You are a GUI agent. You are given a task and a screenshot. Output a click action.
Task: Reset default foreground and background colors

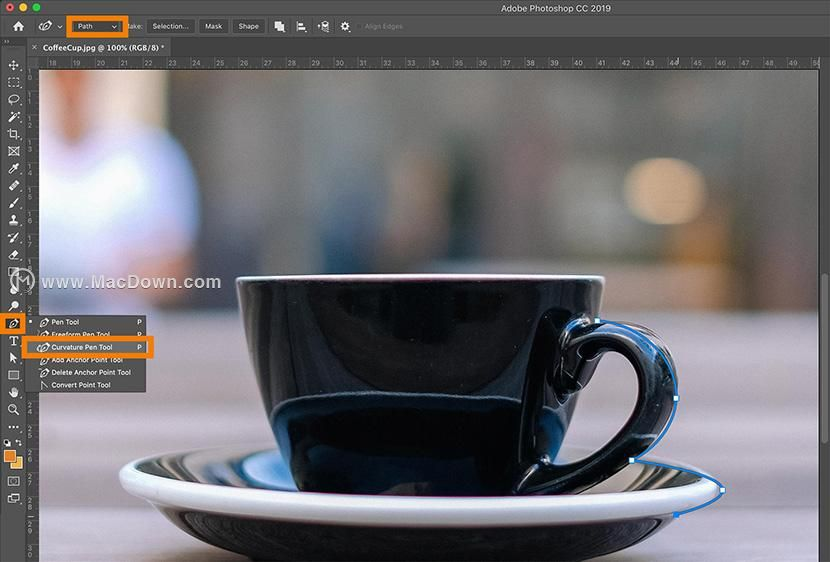point(7,442)
